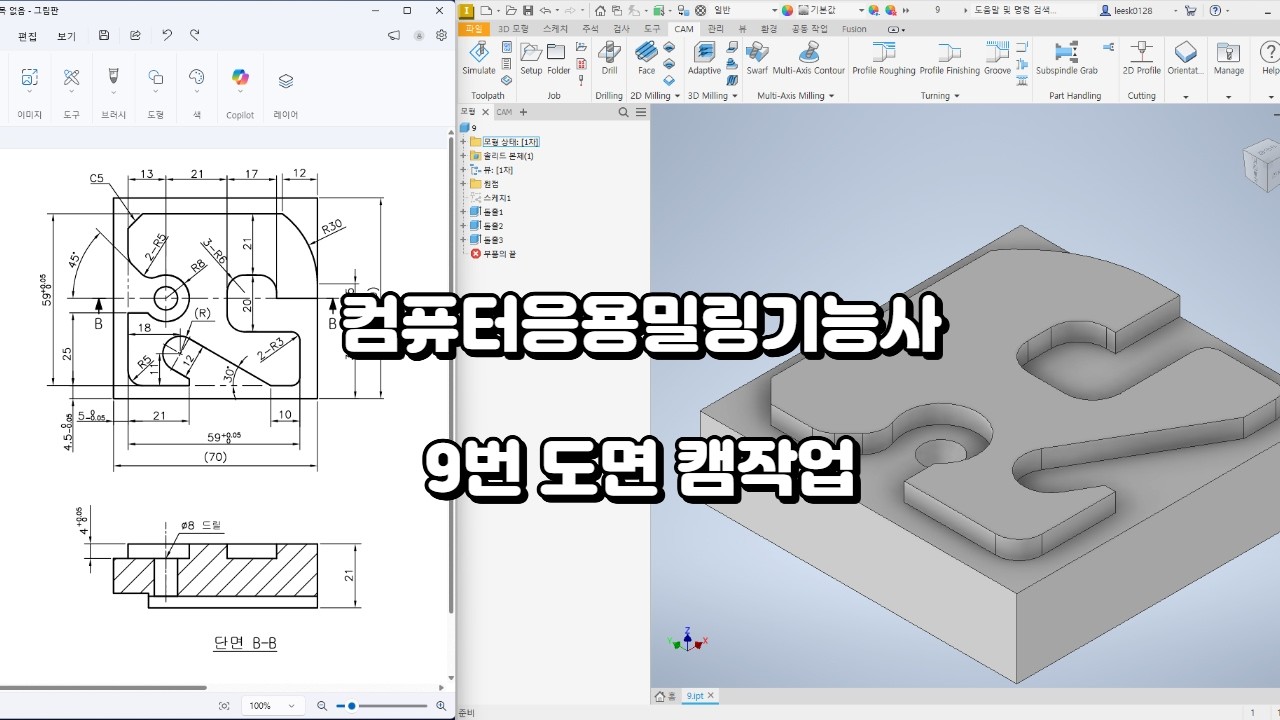Screen dimensions: 1280x720
Task: Choose Profile Finishing turning tool
Action: (949, 58)
